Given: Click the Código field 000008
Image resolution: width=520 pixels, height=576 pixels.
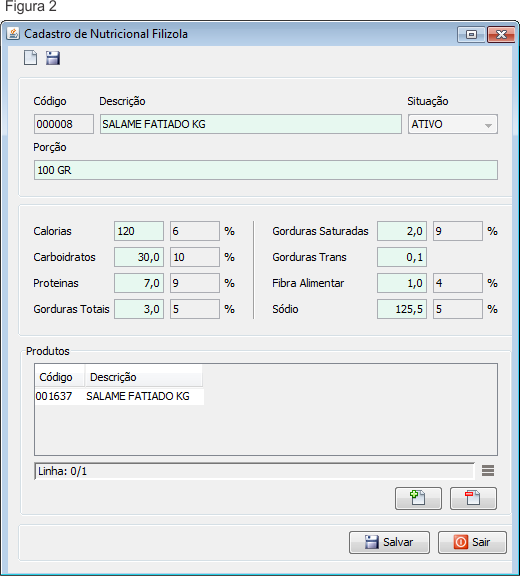Looking at the screenshot, I should 64,124.
